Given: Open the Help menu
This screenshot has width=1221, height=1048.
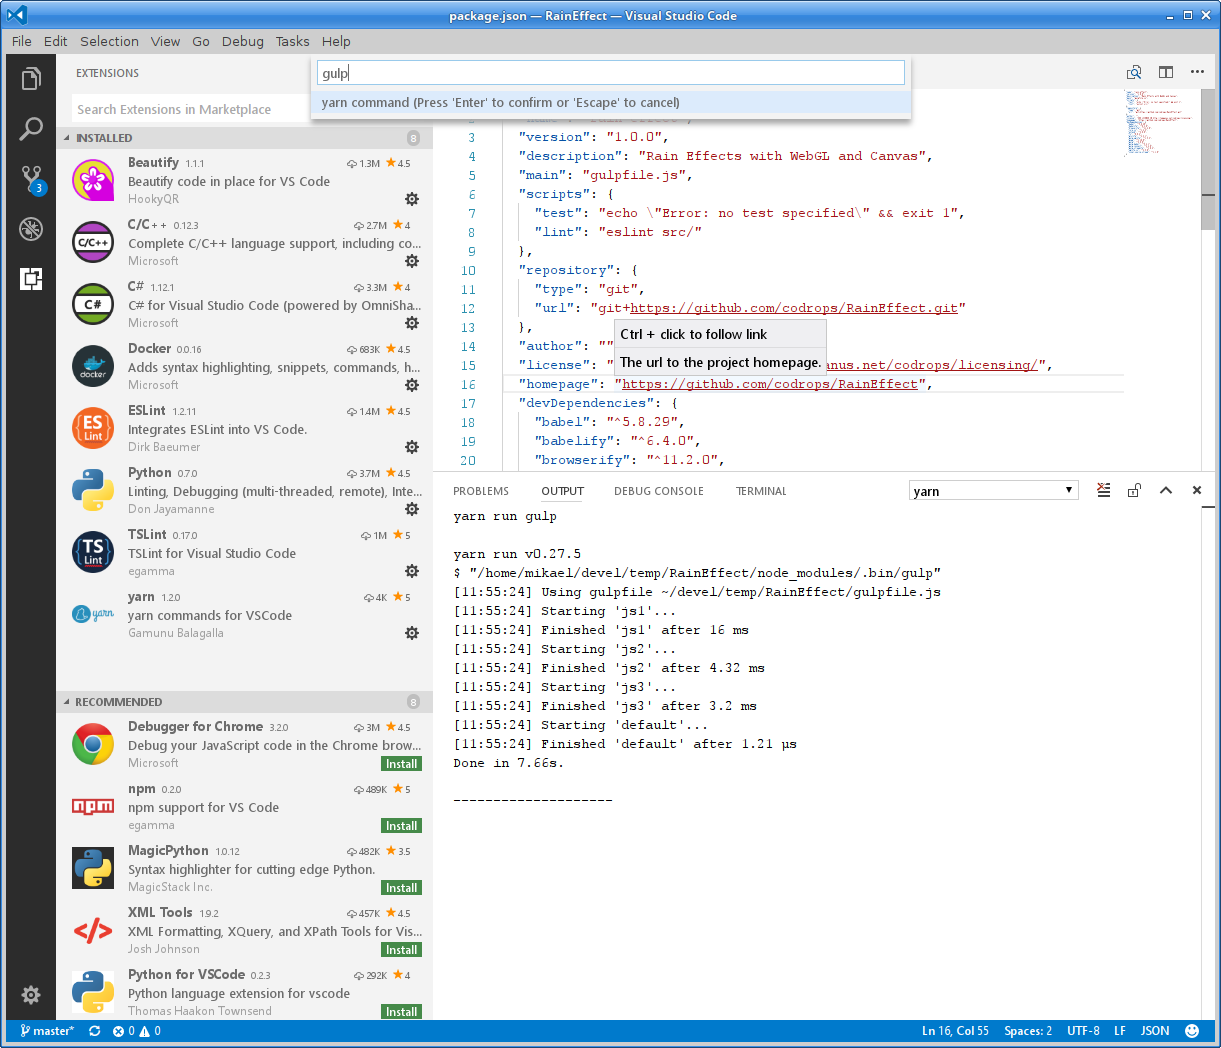Looking at the screenshot, I should click(336, 41).
